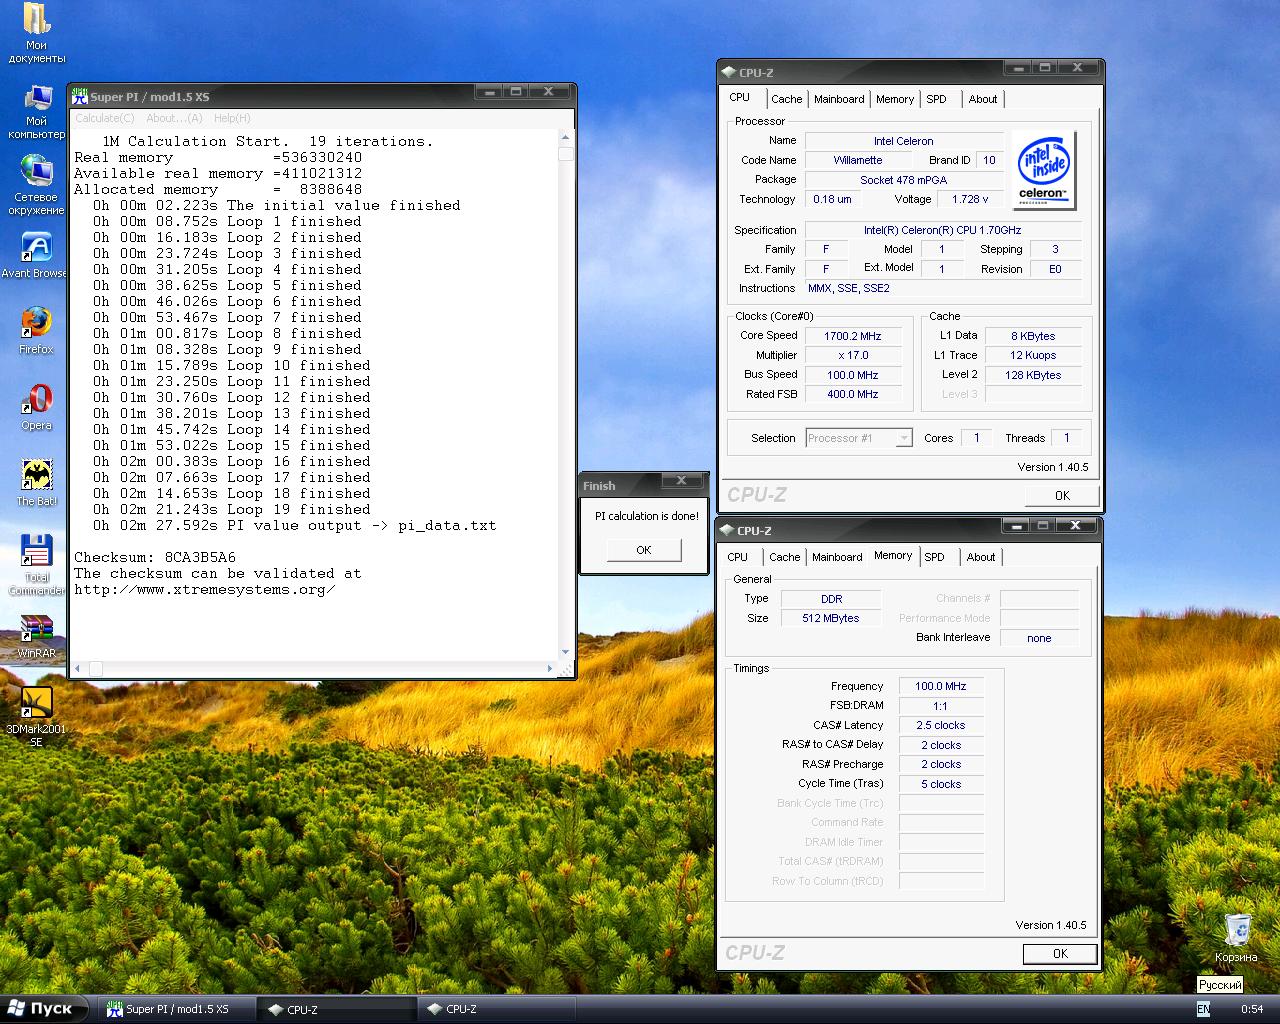Screen dimensions: 1280x1024
Task: Click the Level 2 128 KBytes field
Action: [x=1033, y=375]
